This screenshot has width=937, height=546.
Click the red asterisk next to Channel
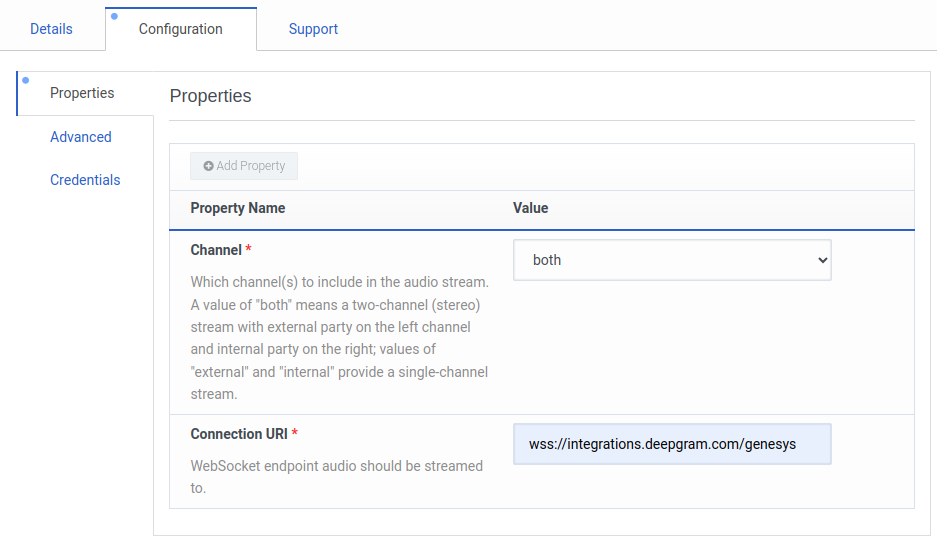coord(248,250)
